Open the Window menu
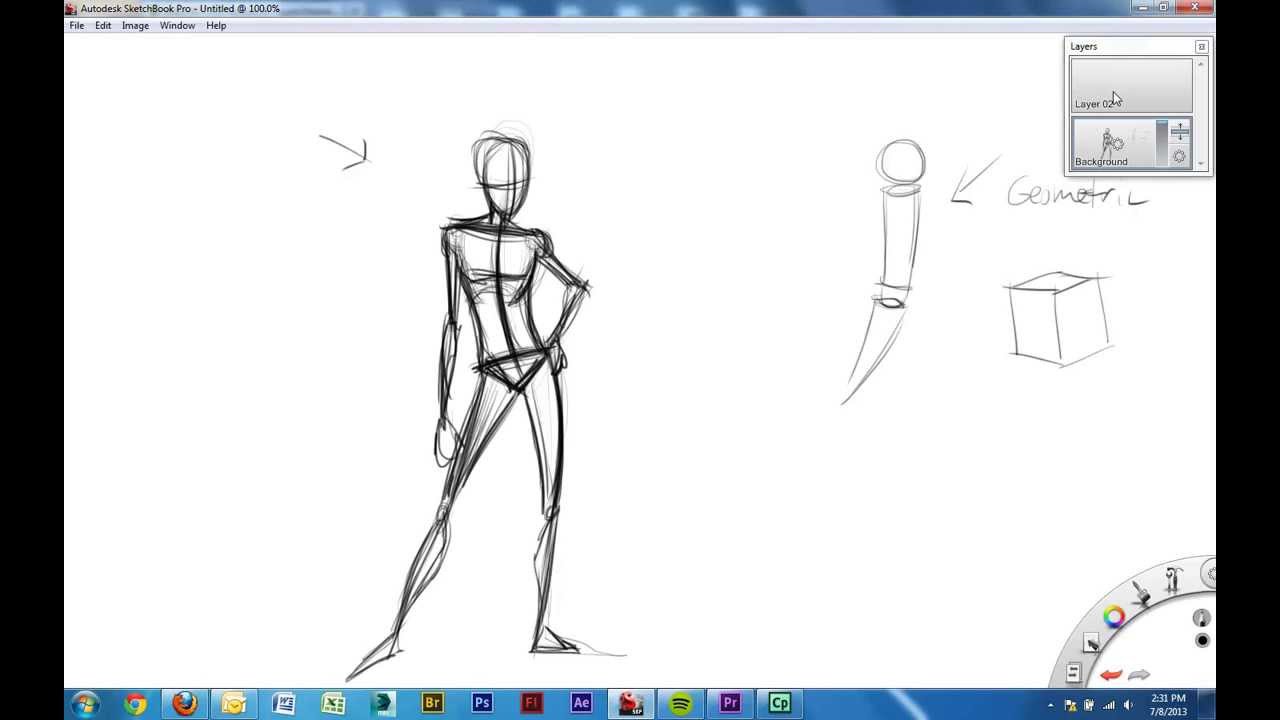The image size is (1280, 720). pyautogui.click(x=177, y=26)
